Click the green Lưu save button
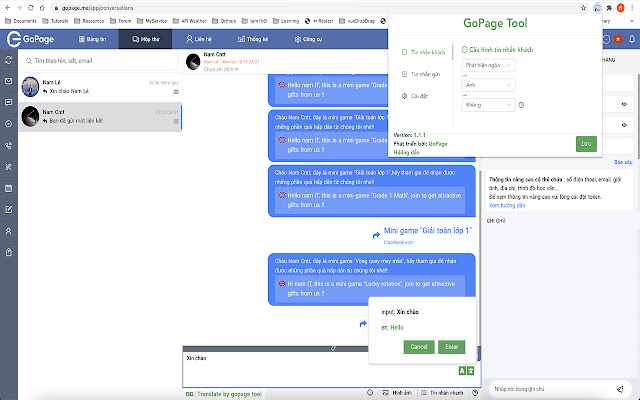Viewport: 640px width, 400px height. point(586,144)
